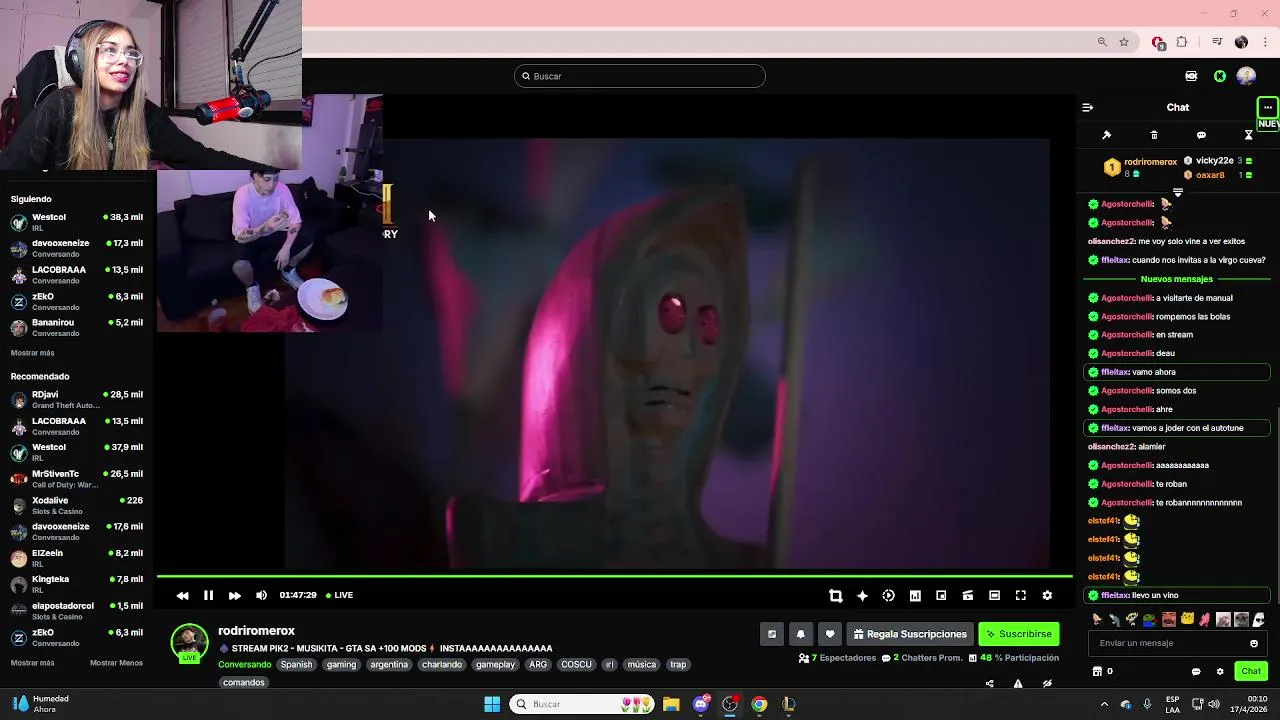Enable picture-in-picture mode
The image size is (1280, 720).
tap(941, 595)
